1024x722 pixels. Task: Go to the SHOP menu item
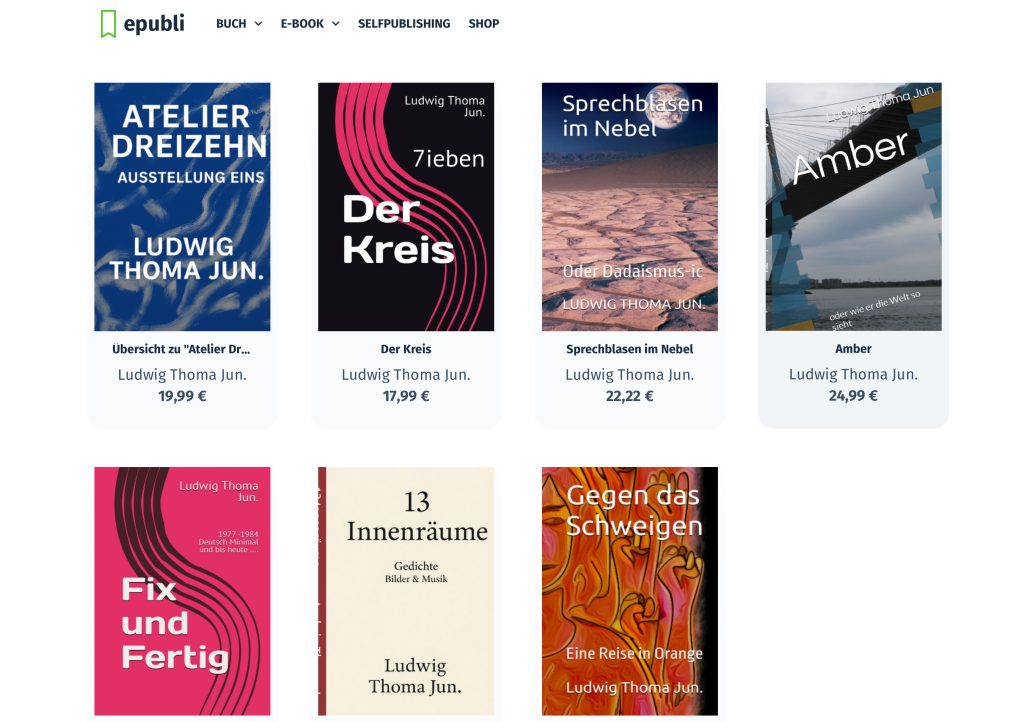(x=483, y=24)
